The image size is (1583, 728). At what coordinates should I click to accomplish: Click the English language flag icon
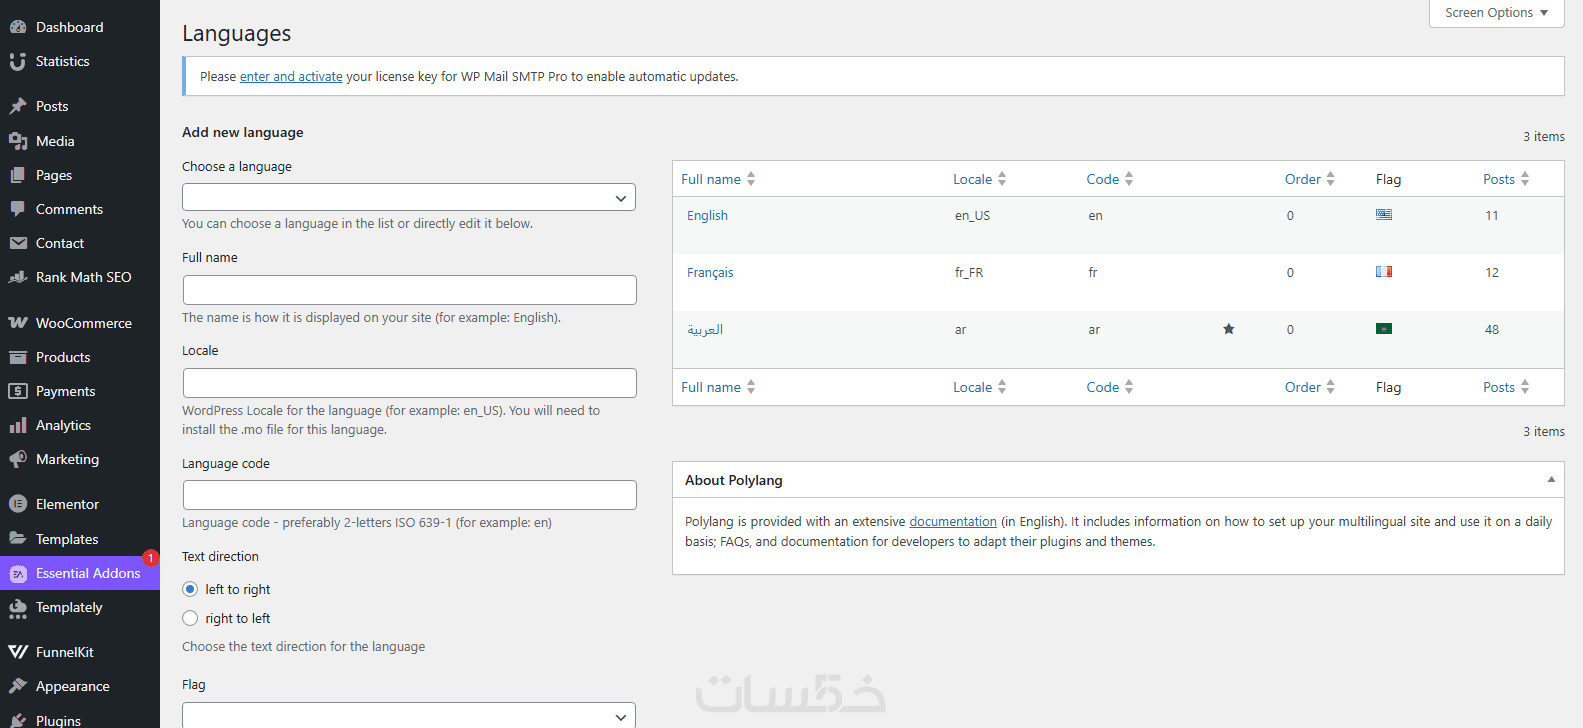click(1384, 214)
